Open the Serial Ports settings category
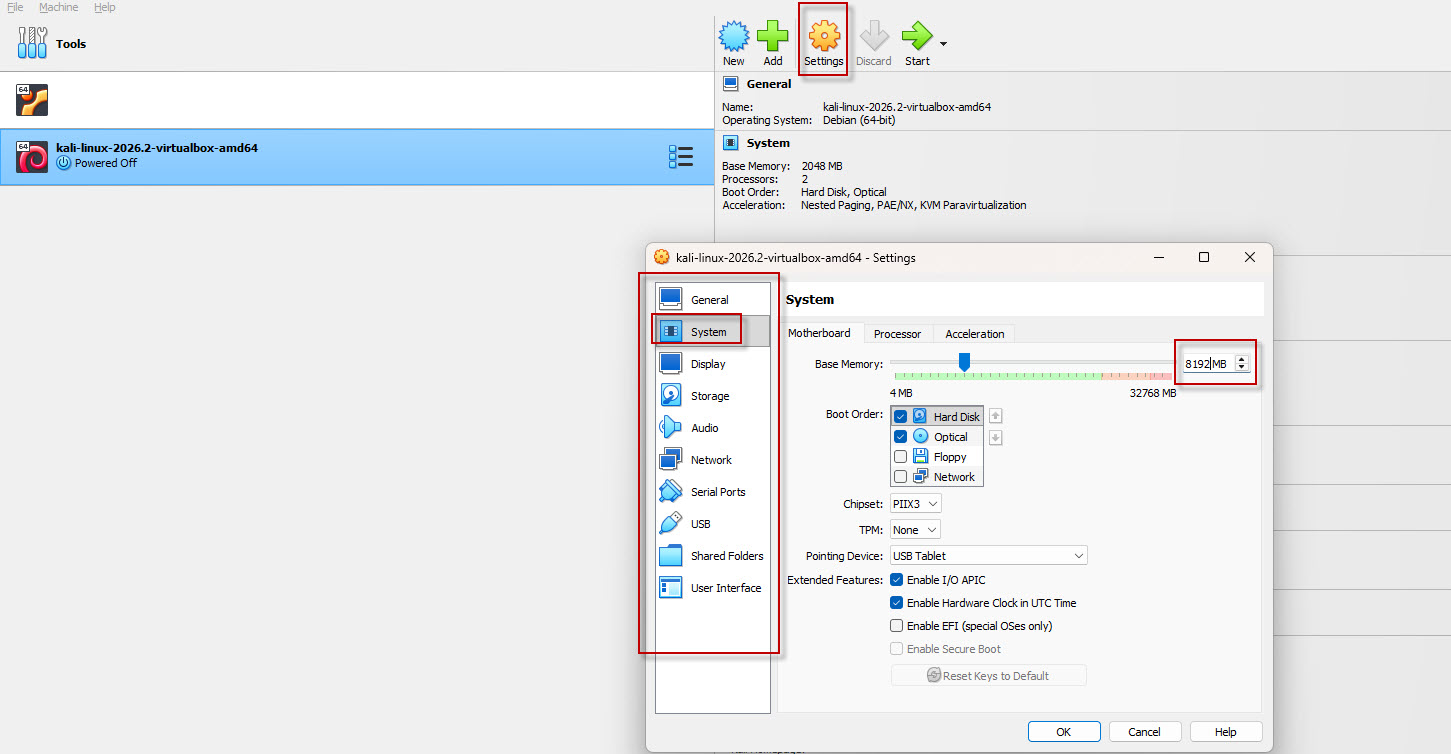 coord(713,492)
